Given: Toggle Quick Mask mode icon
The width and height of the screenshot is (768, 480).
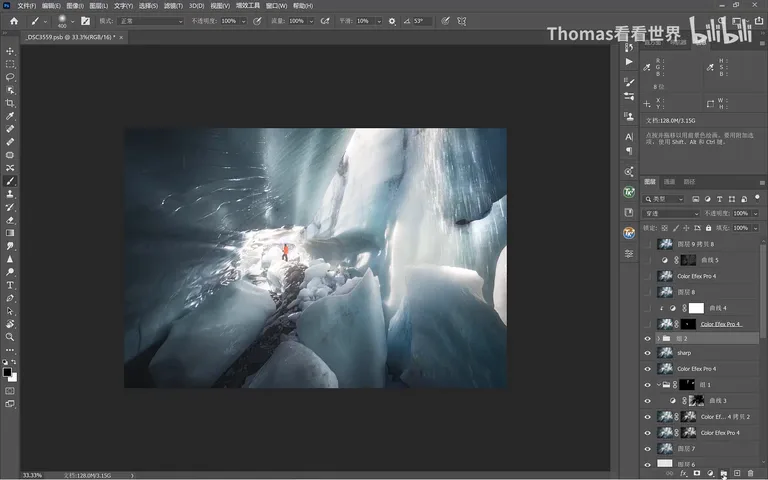Looking at the screenshot, I should pyautogui.click(x=10, y=391).
